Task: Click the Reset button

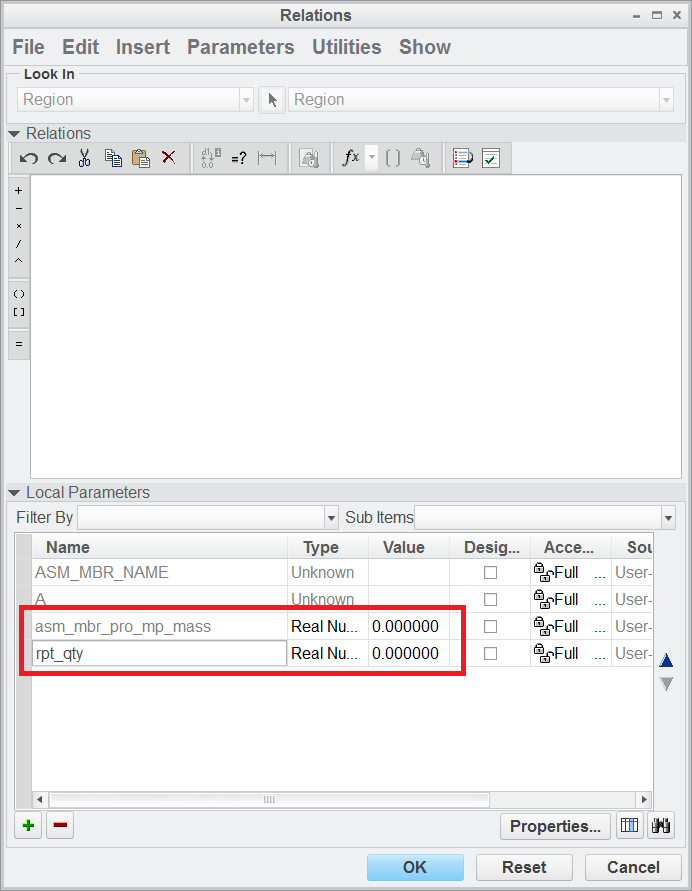Action: pyautogui.click(x=524, y=867)
